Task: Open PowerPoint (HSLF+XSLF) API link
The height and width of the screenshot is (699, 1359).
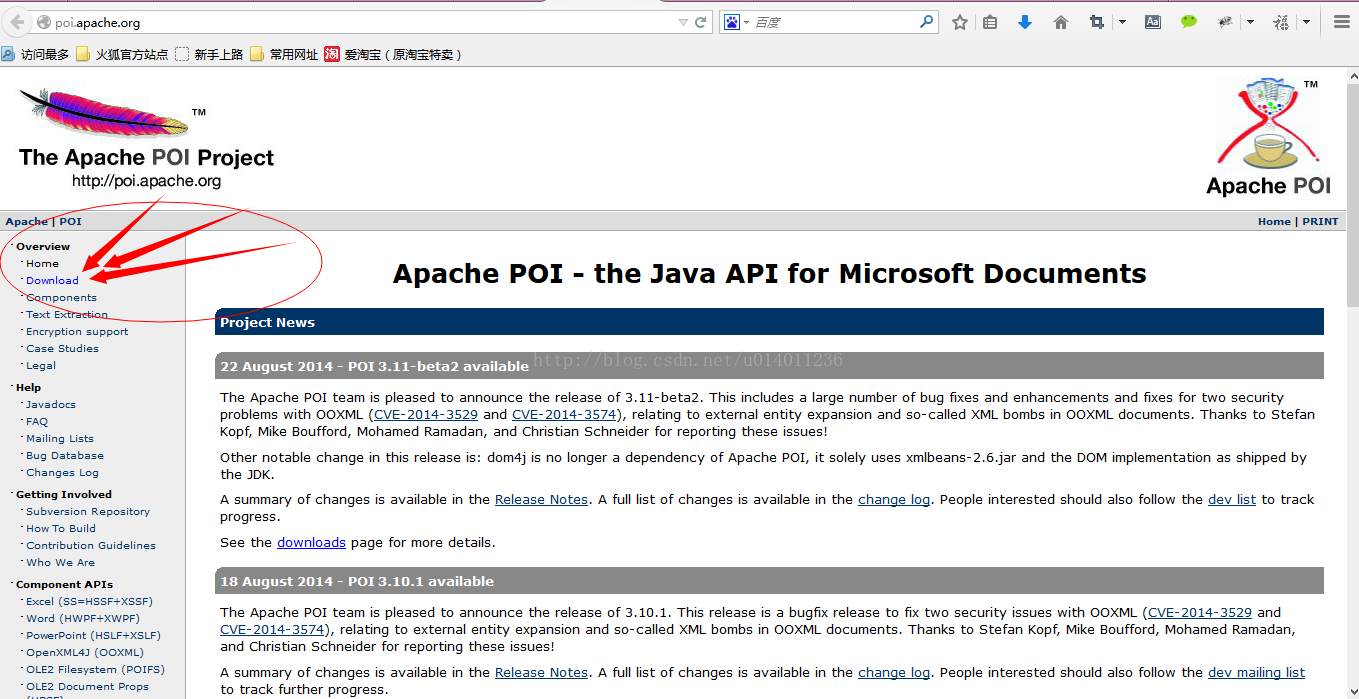Action: point(93,636)
